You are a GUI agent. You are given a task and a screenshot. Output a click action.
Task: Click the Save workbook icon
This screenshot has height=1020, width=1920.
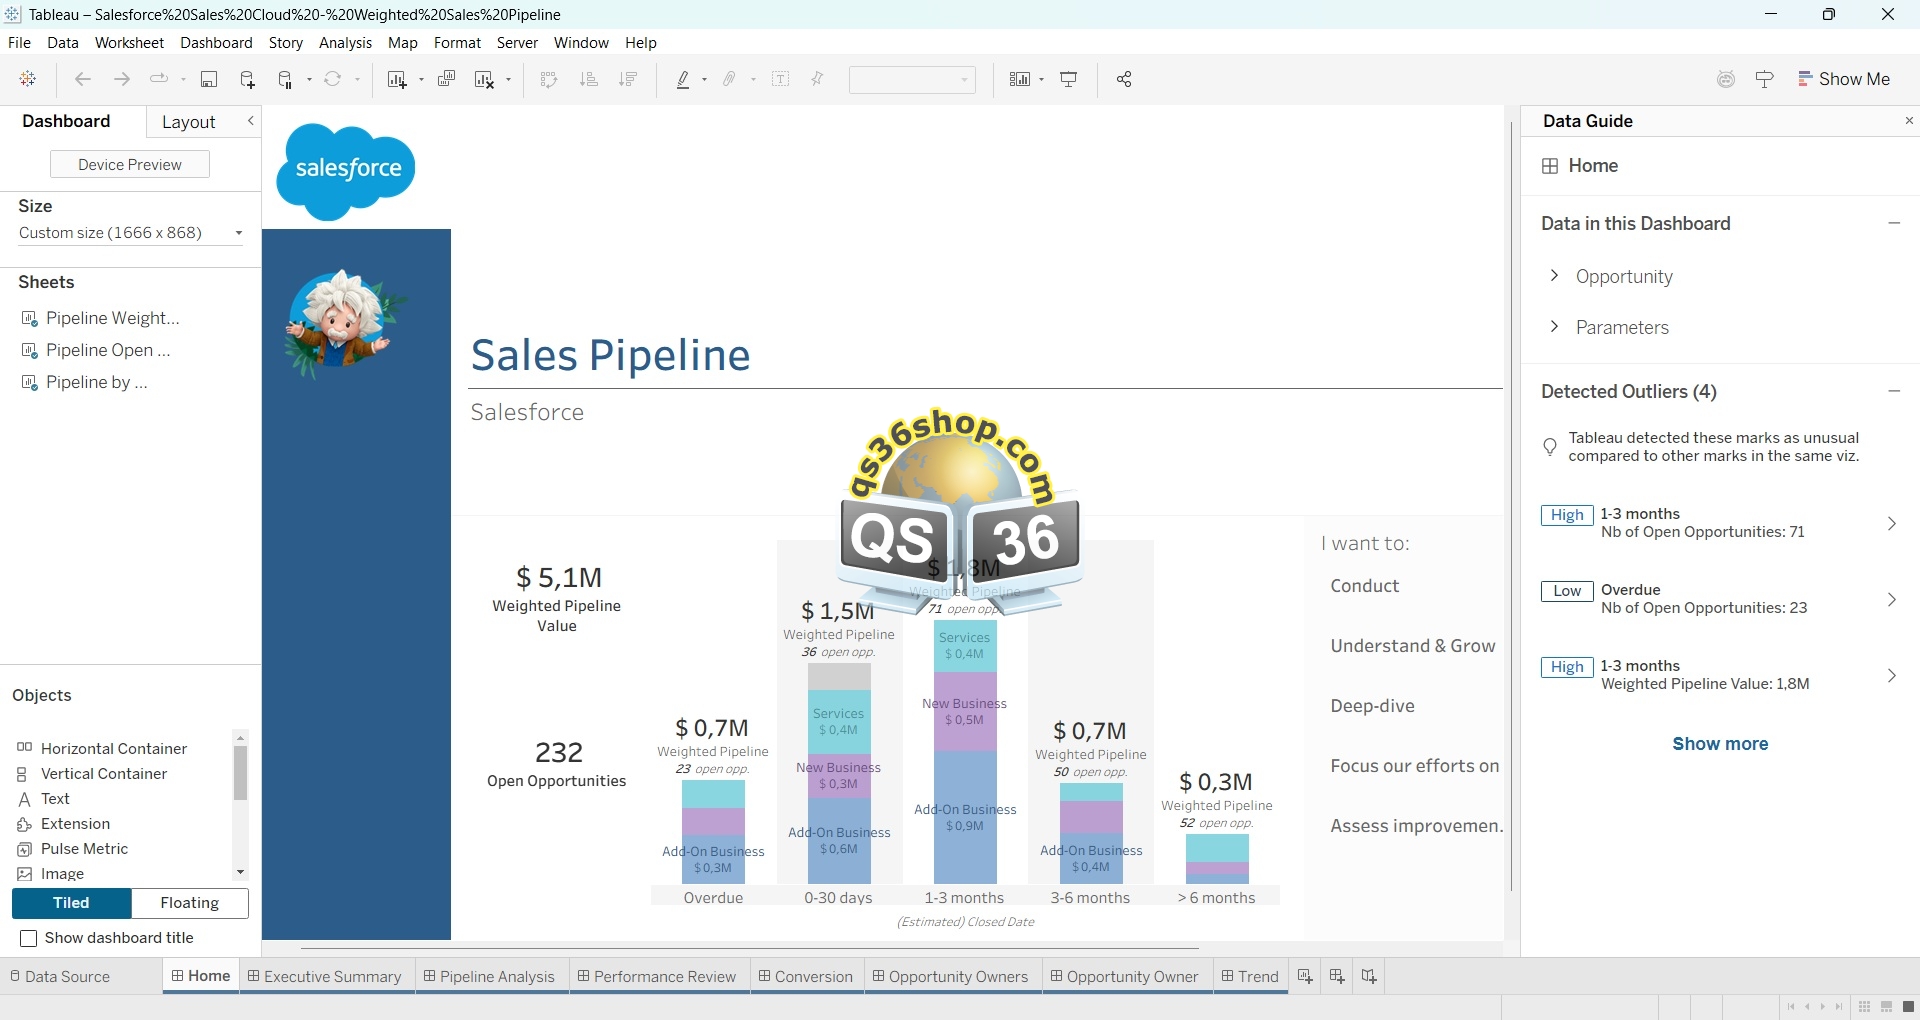(209, 80)
